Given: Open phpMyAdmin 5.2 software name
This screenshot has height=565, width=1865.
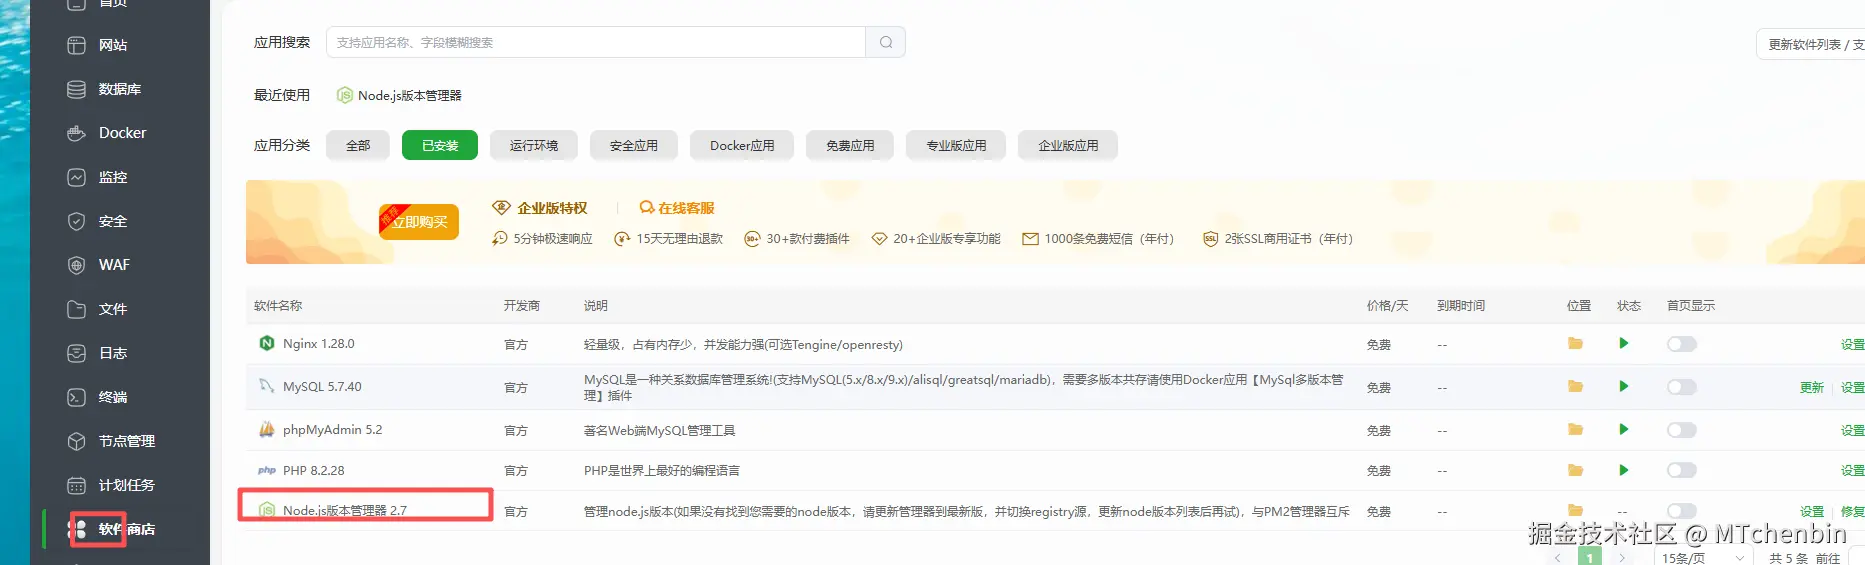Looking at the screenshot, I should 332,429.
